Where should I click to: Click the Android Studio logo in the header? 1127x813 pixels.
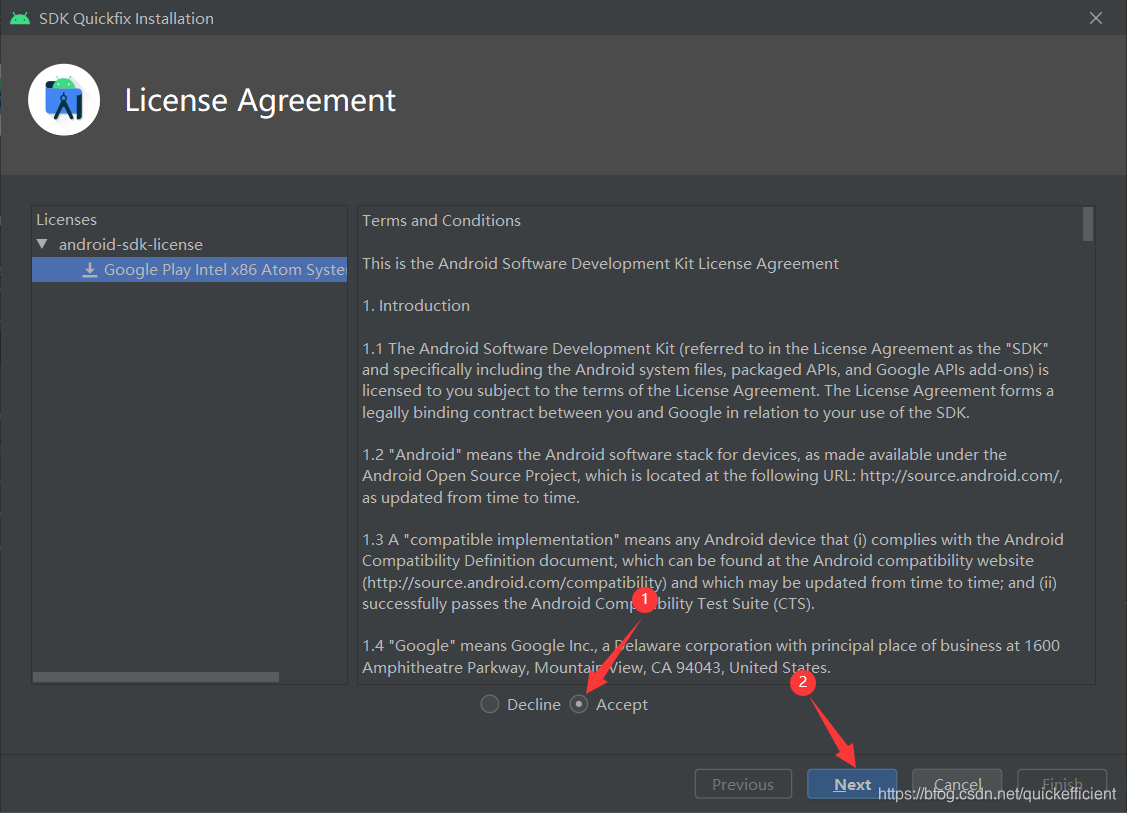[64, 100]
